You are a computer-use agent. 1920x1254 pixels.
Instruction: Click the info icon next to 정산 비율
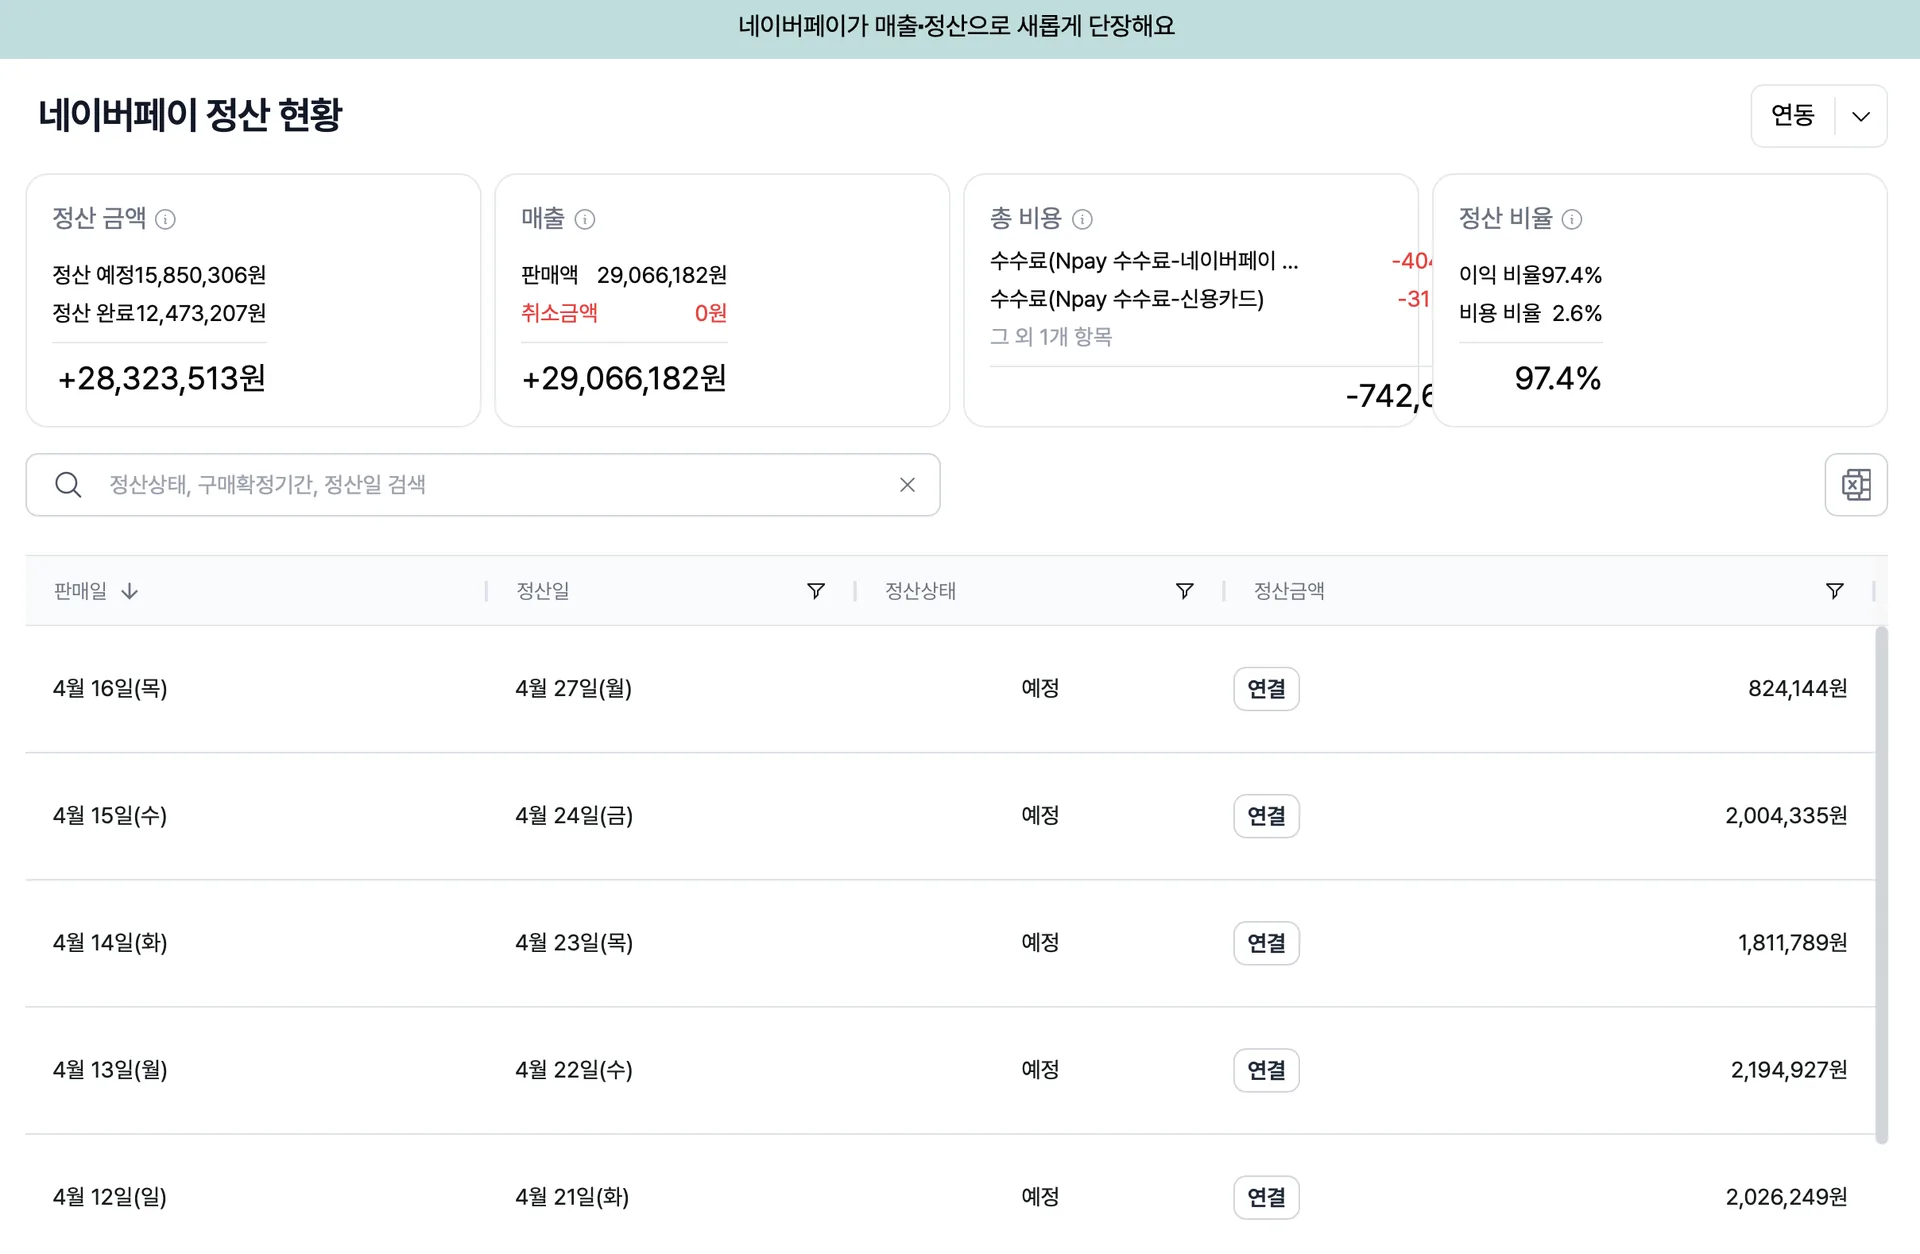point(1572,219)
